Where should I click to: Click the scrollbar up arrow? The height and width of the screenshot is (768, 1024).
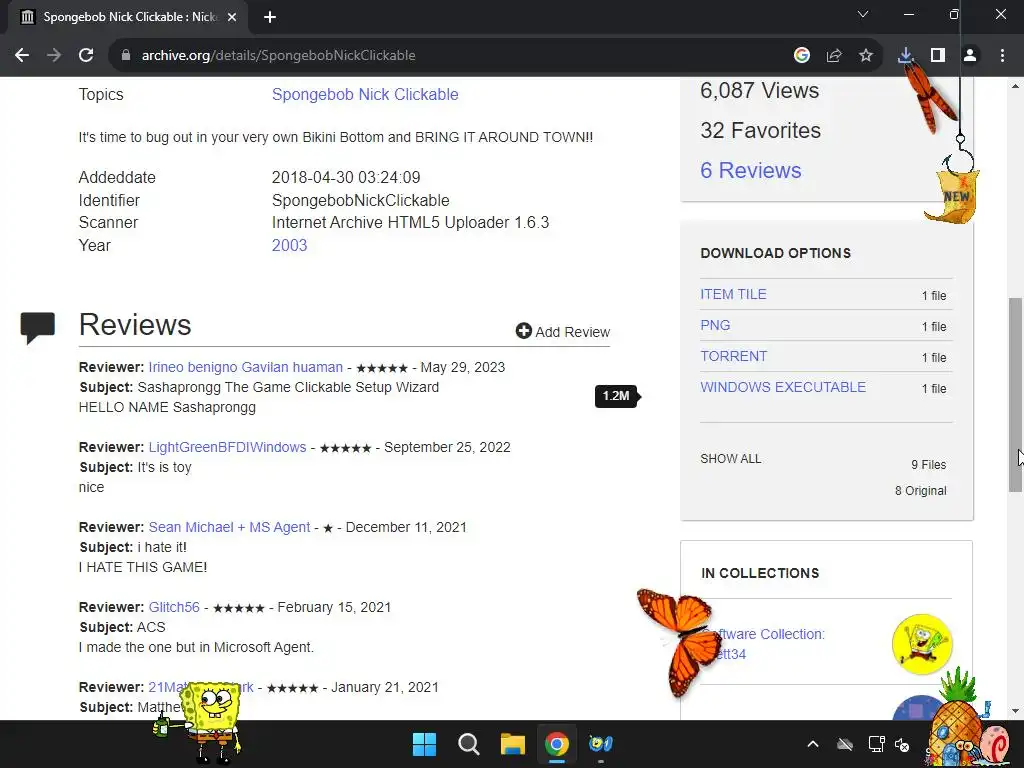coord(1015,86)
